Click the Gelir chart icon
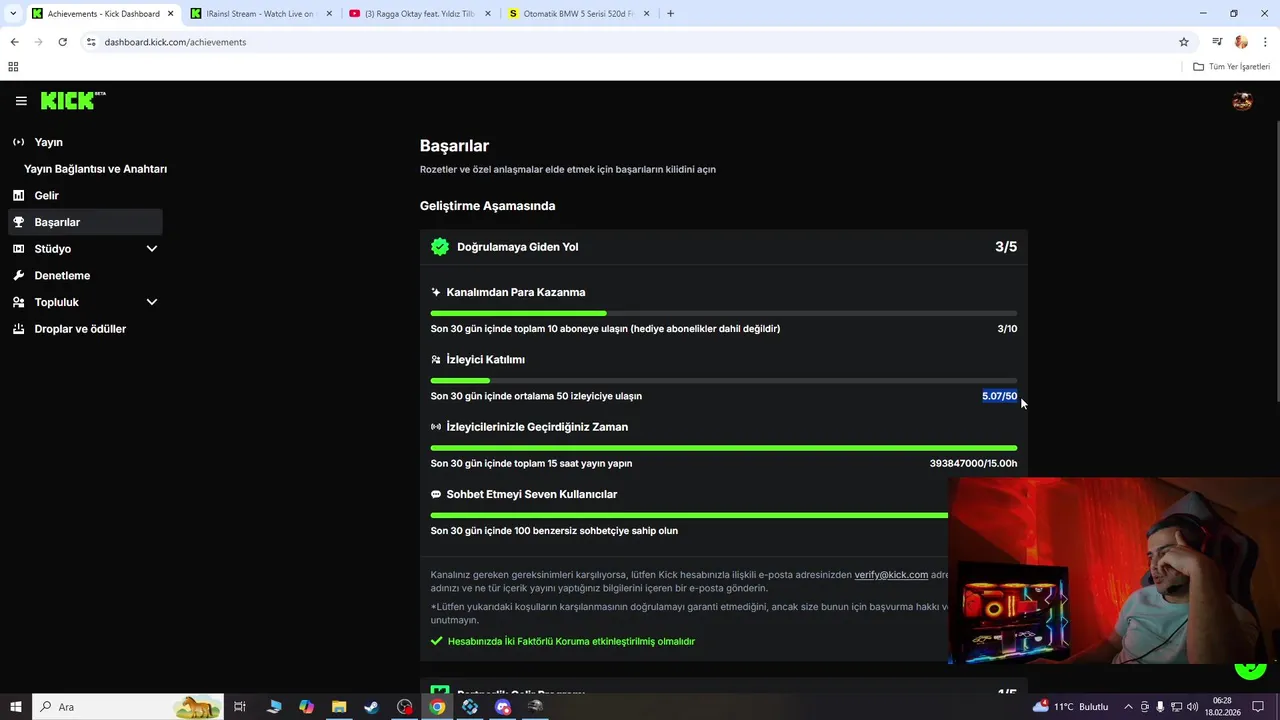This screenshot has width=1280, height=720. click(x=18, y=195)
